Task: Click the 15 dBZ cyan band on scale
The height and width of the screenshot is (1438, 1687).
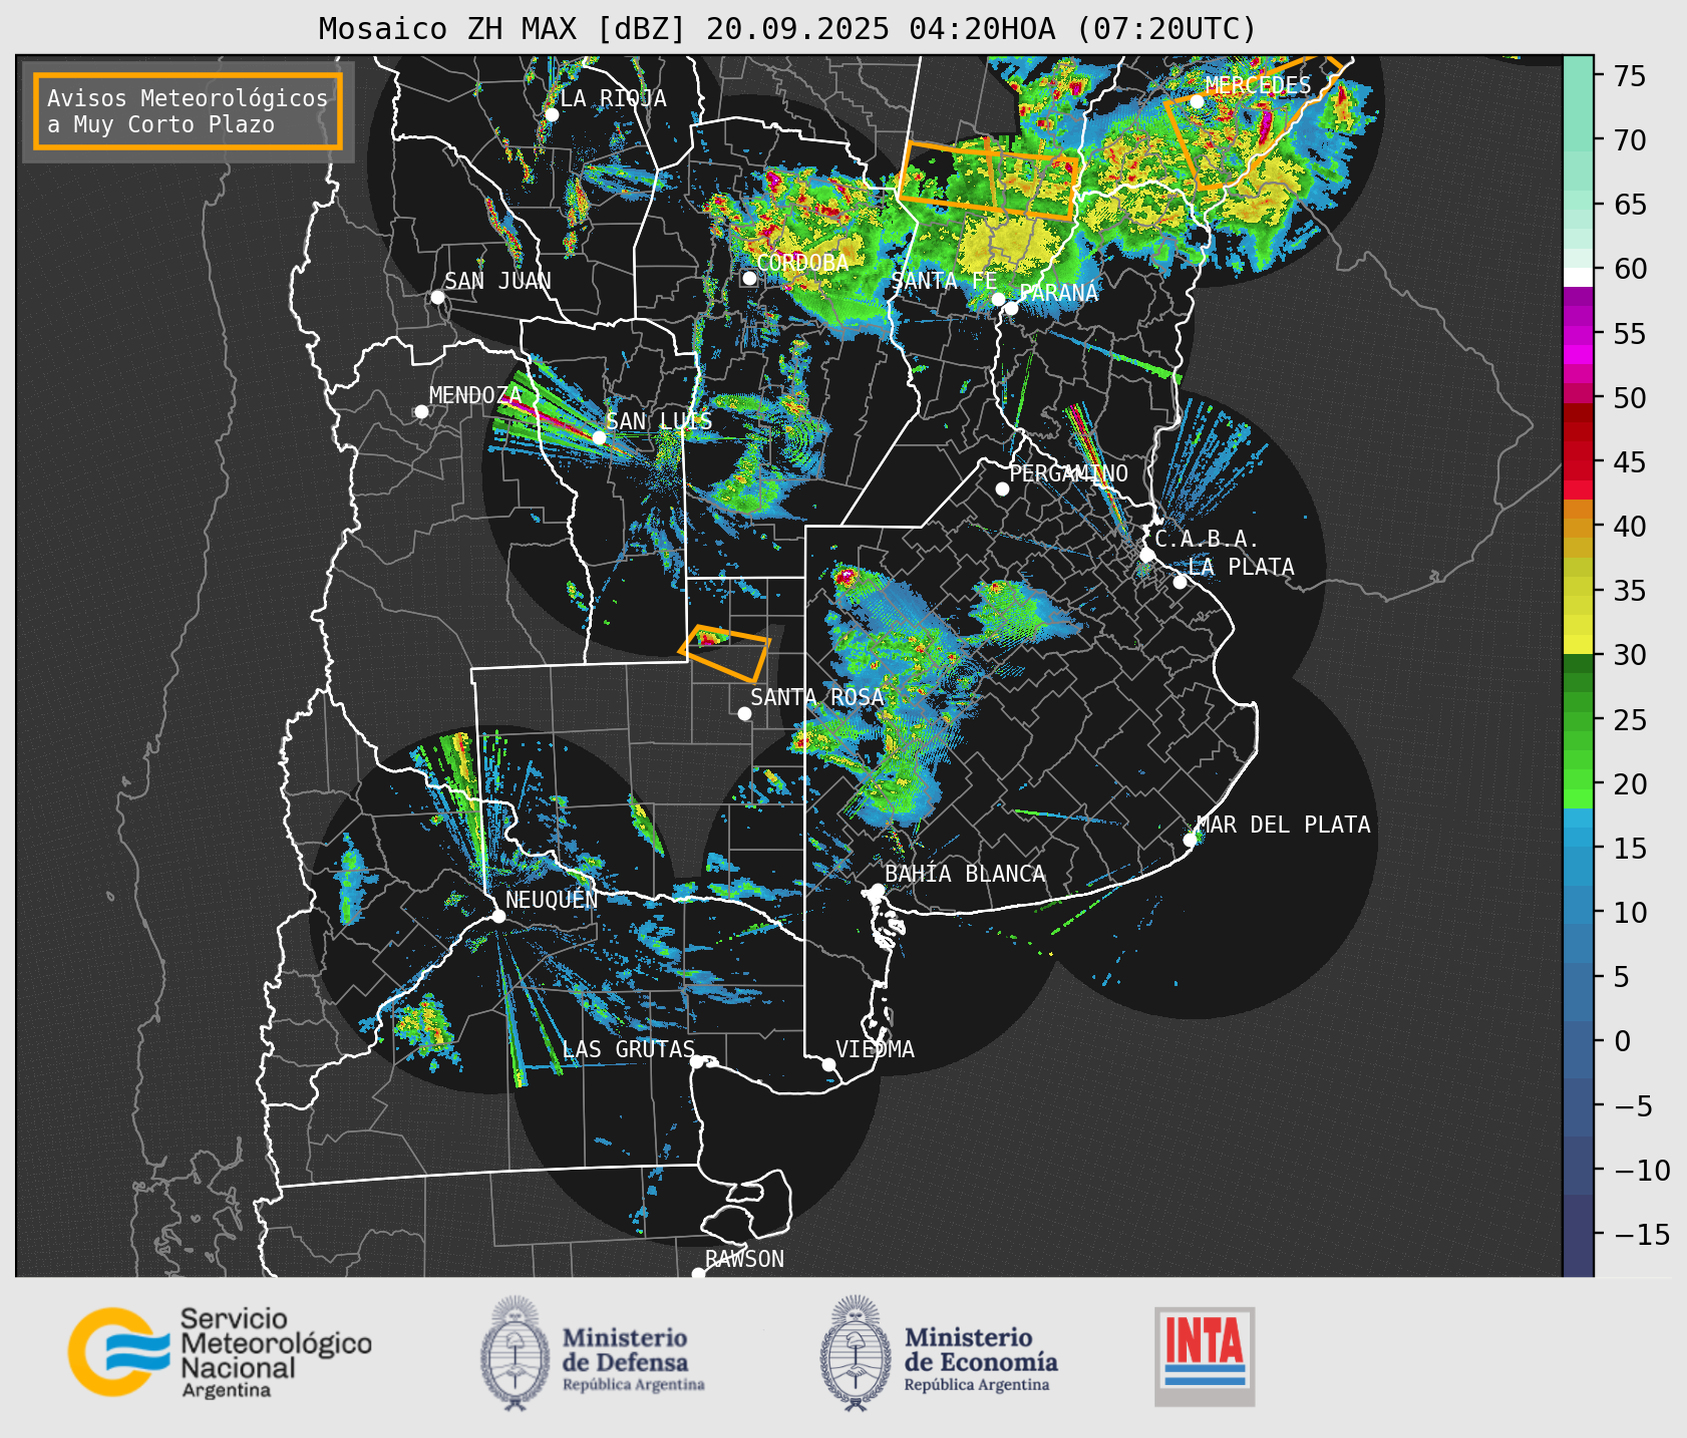Action: point(1577,848)
